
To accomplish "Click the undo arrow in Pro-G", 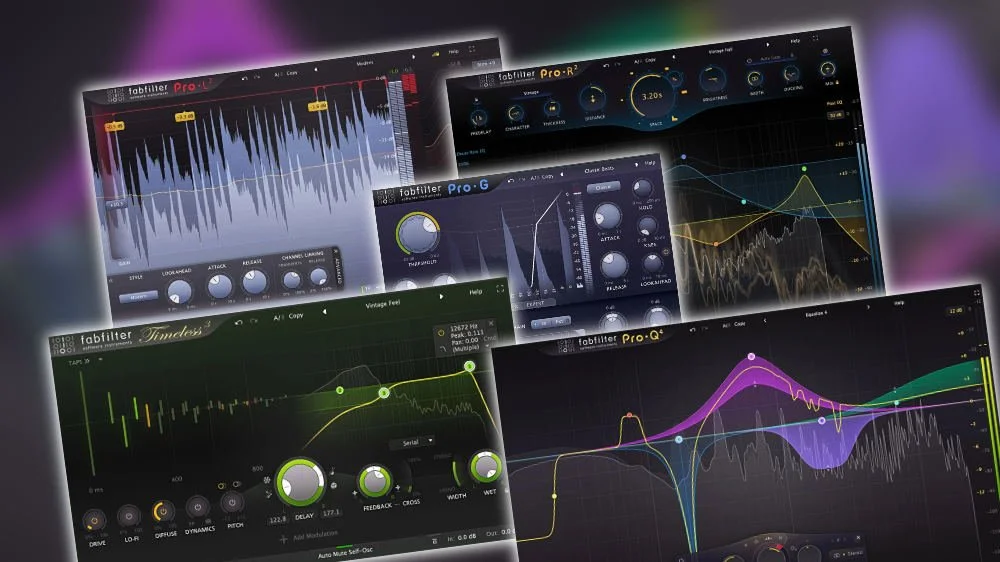I will tap(510, 181).
